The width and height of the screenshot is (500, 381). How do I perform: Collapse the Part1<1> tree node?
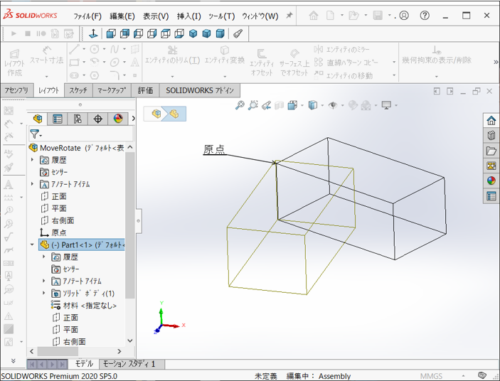tap(32, 245)
